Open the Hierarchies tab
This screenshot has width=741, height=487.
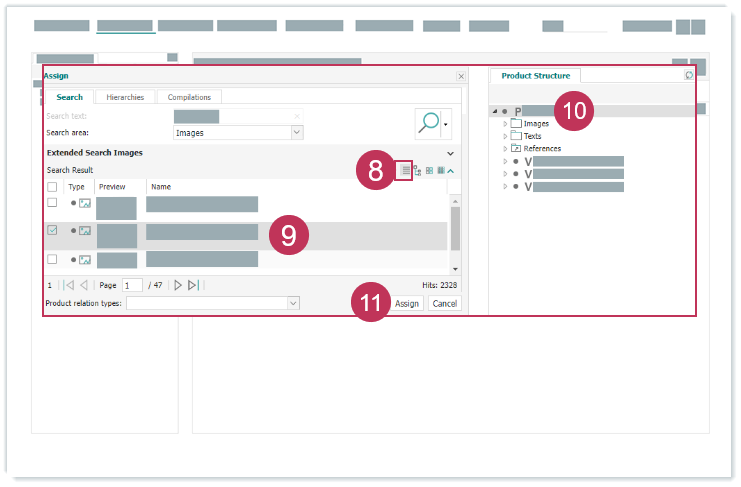click(x=125, y=97)
